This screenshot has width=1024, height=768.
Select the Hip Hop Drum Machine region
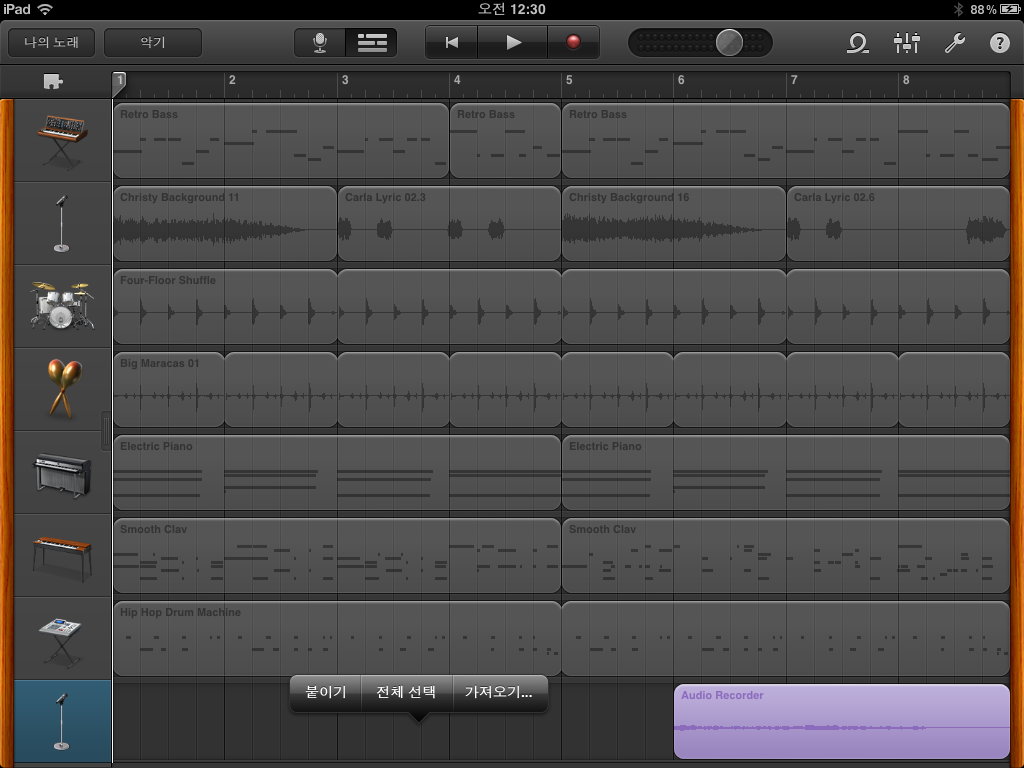pos(337,638)
